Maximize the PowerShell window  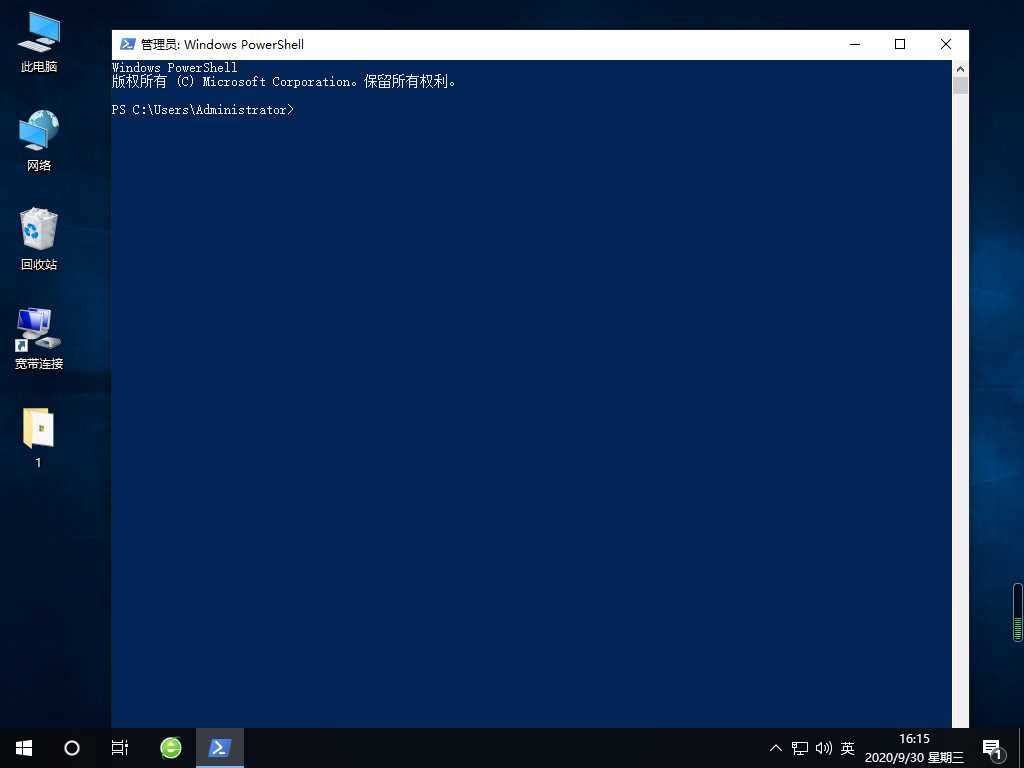tap(900, 44)
